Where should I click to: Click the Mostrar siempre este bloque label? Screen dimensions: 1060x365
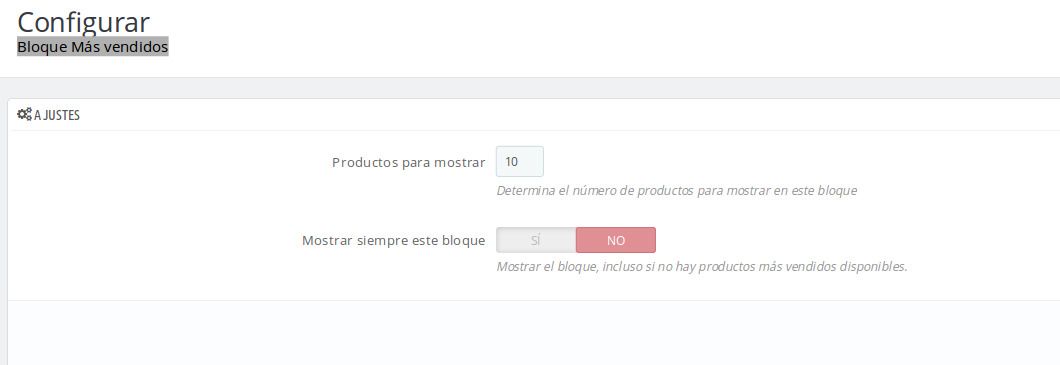pyautogui.click(x=393, y=240)
